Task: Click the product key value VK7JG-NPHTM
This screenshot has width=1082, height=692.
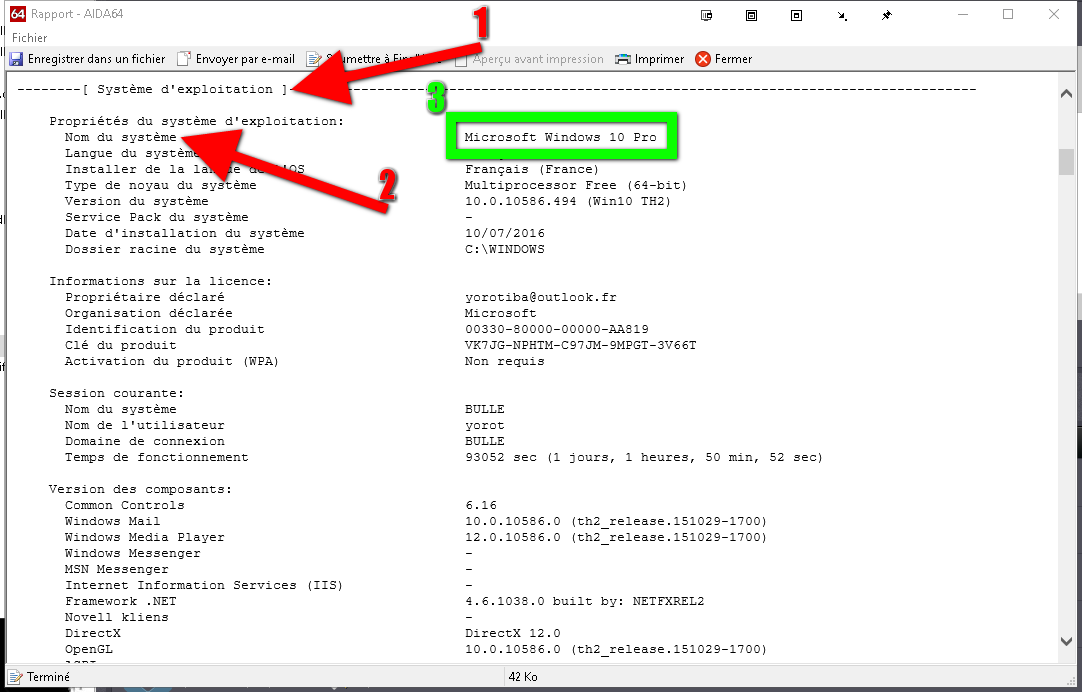Action: (580, 345)
